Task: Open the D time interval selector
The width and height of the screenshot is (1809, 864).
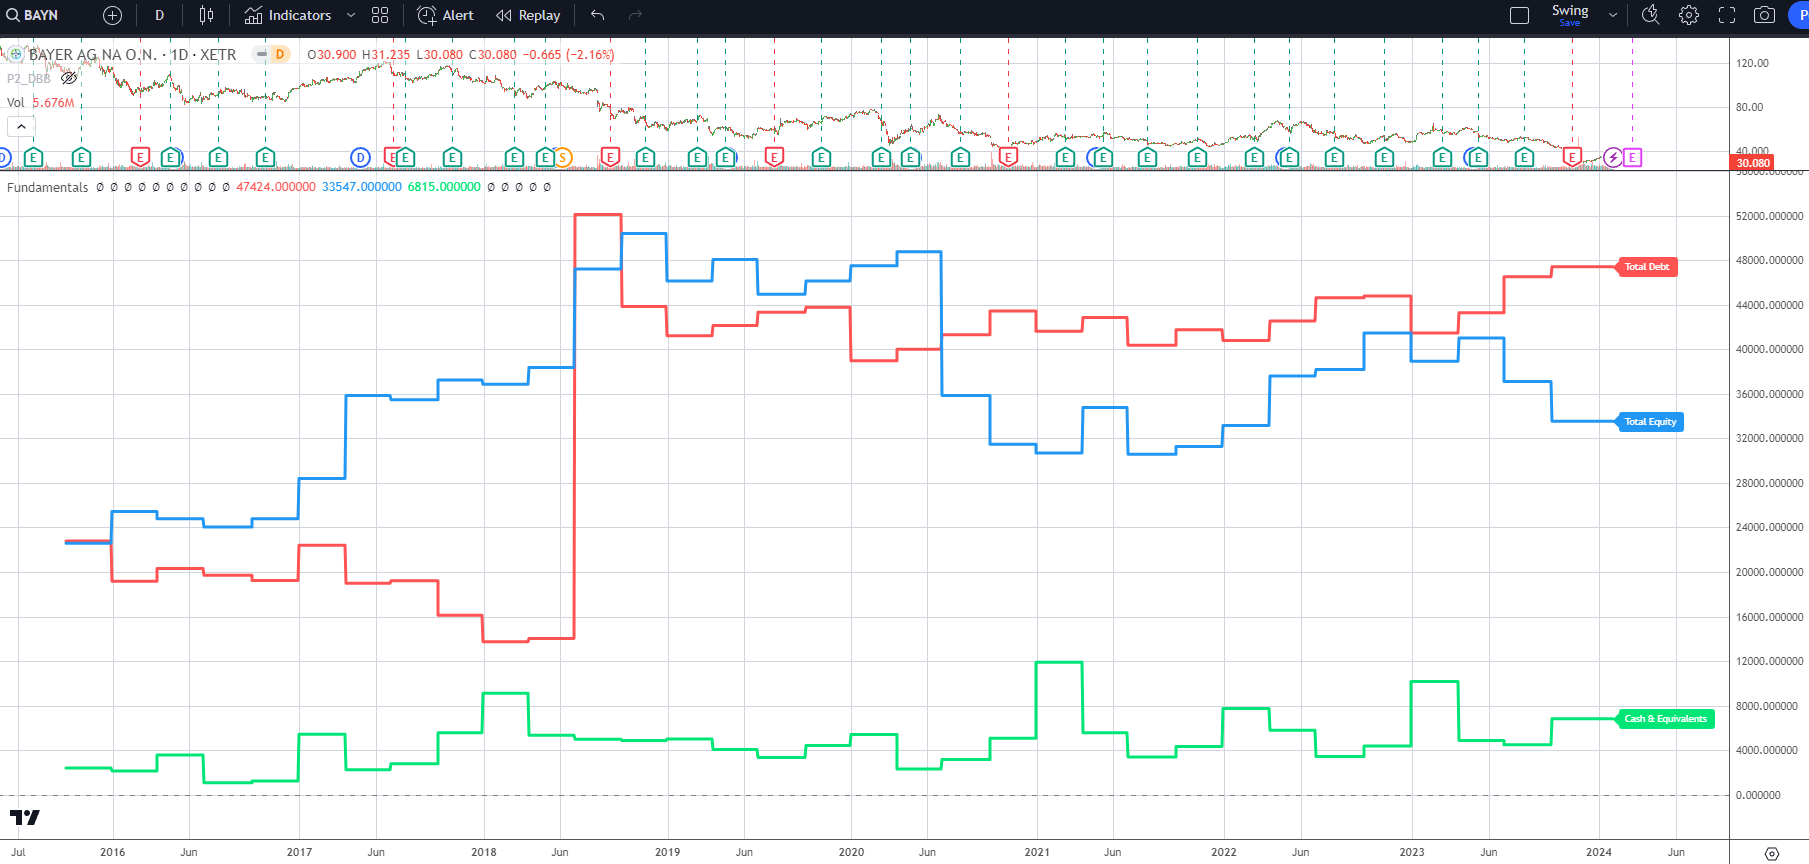Action: coord(159,15)
